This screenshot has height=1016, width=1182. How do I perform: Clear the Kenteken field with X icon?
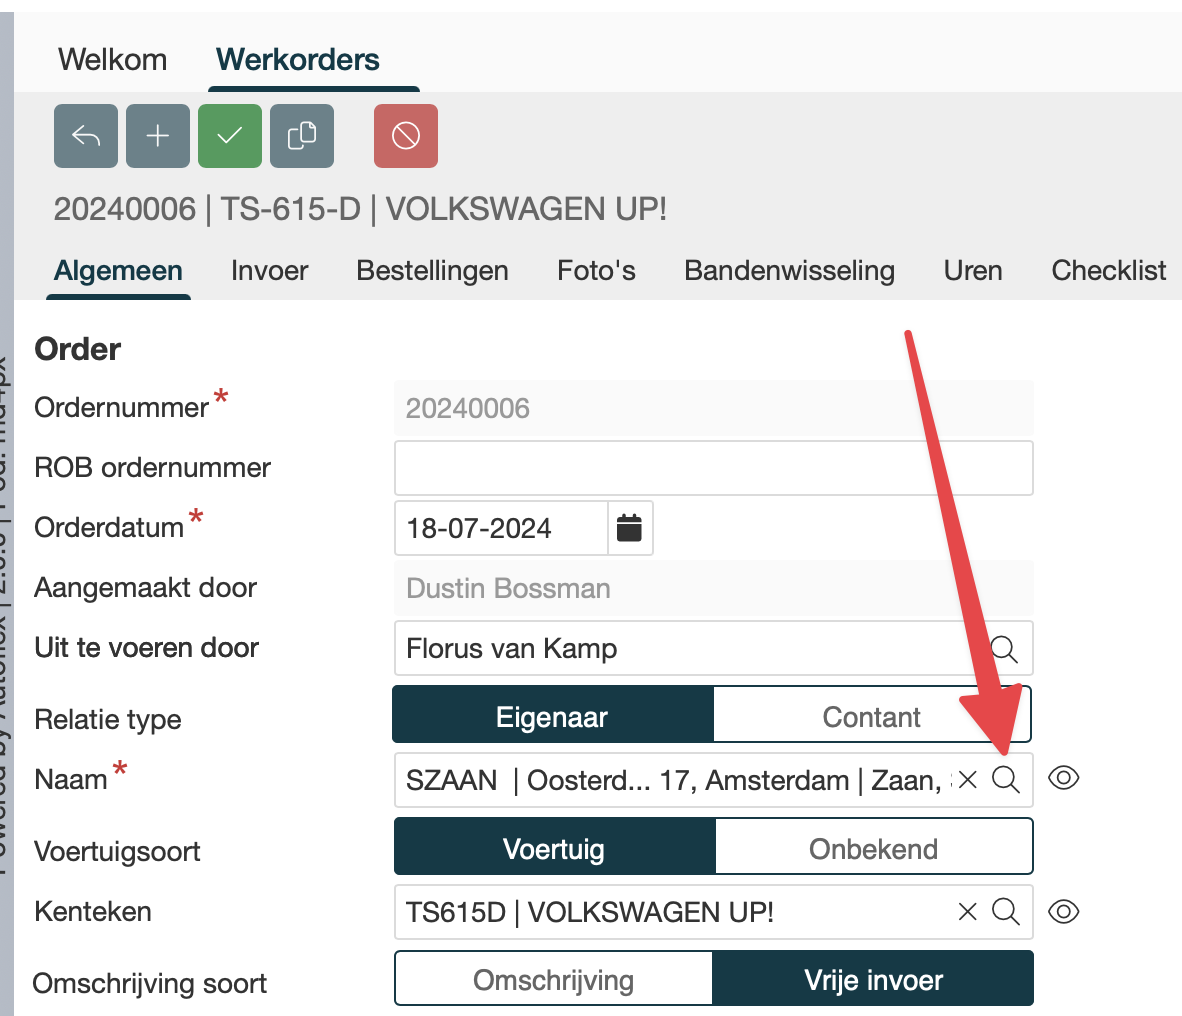coord(967,912)
